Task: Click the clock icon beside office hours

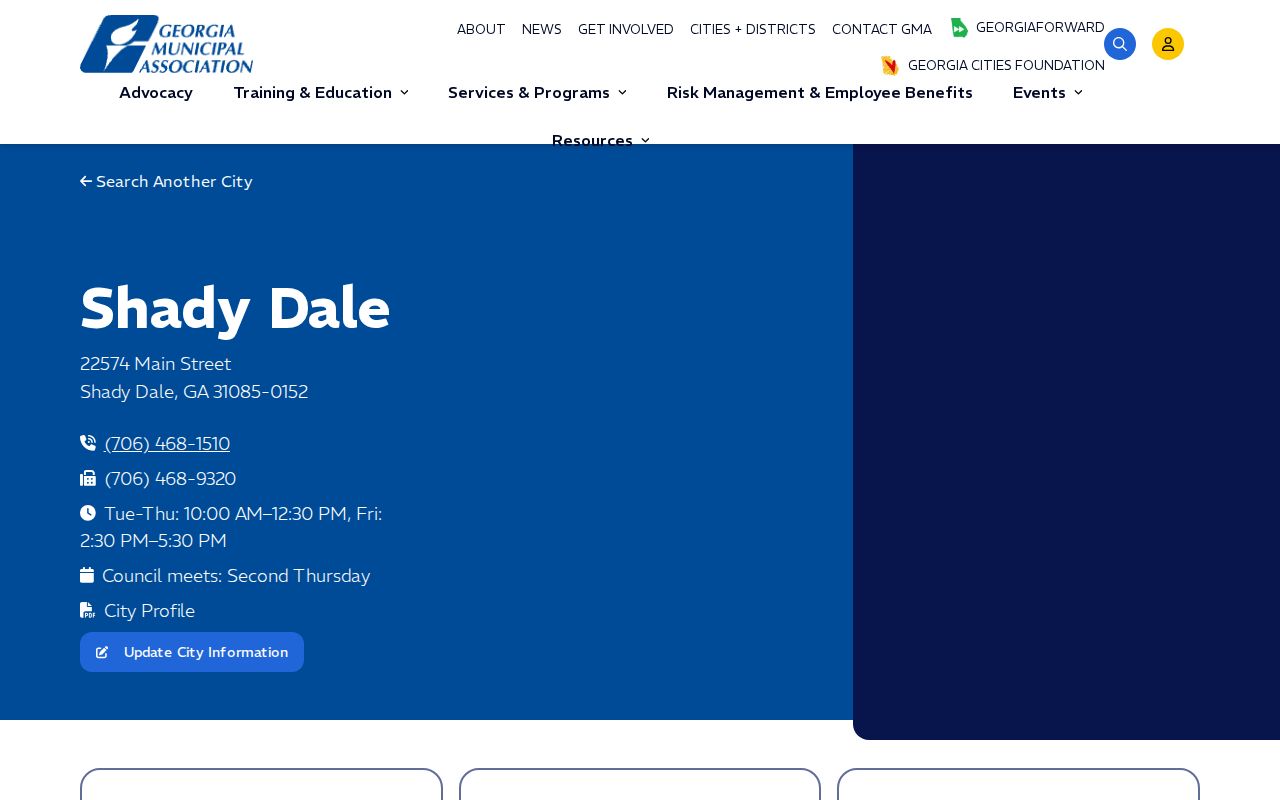Action: coord(88,513)
